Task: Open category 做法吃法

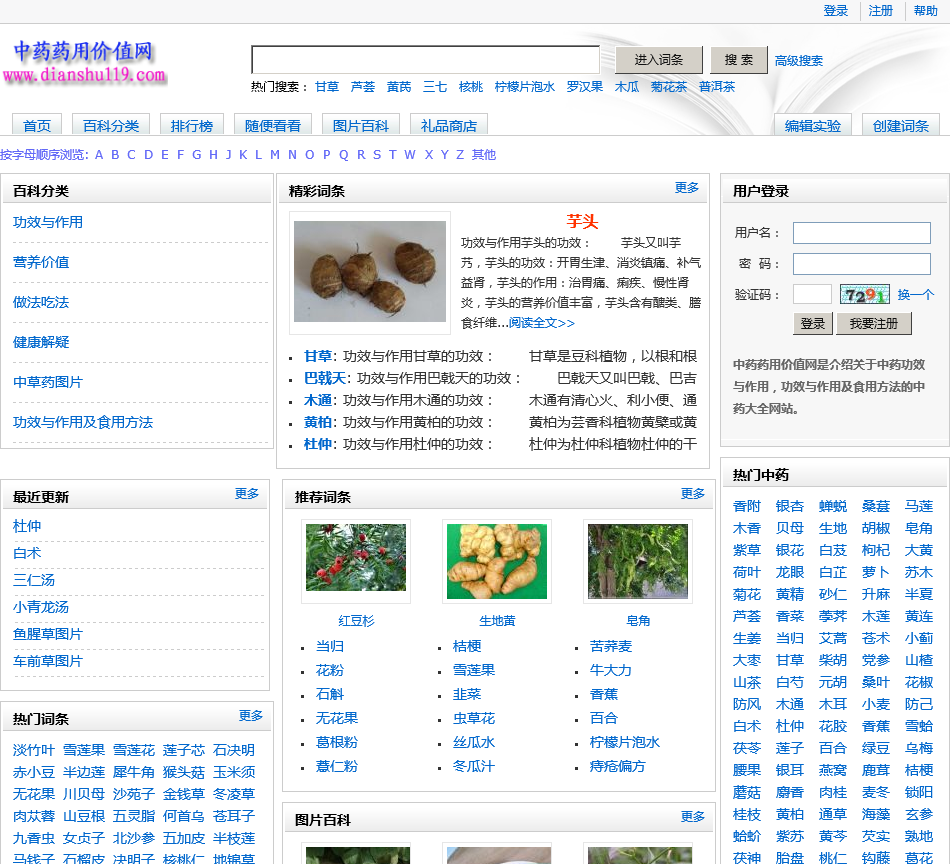Action: [41, 302]
